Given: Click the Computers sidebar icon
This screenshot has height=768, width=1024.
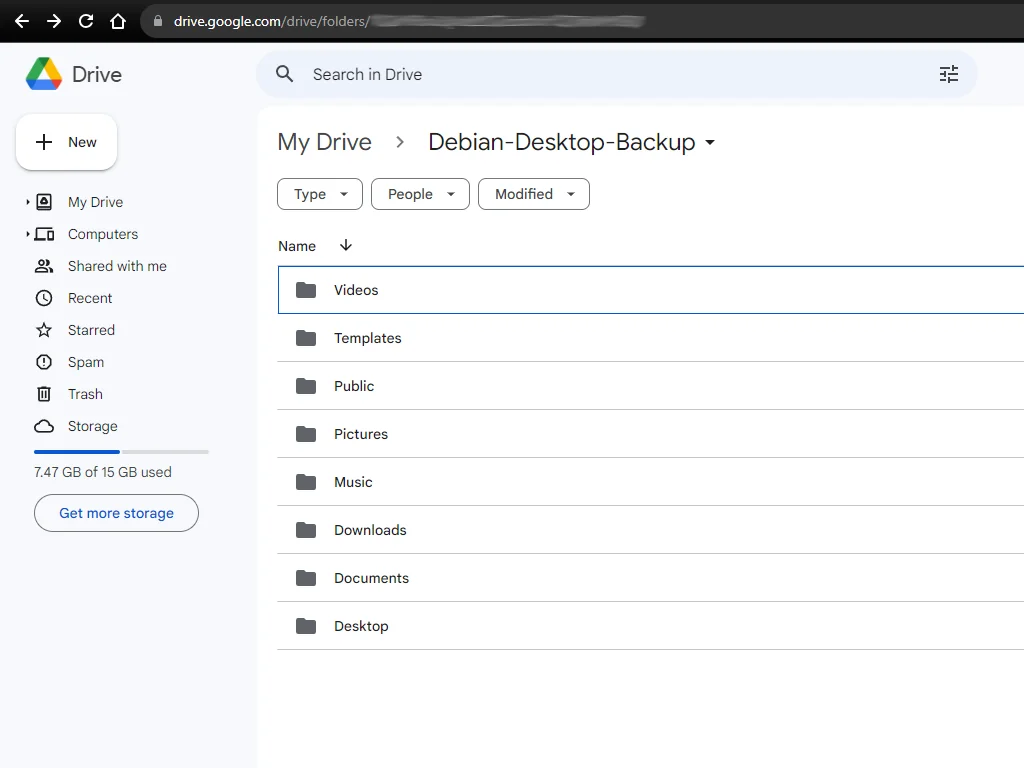Looking at the screenshot, I should (44, 234).
